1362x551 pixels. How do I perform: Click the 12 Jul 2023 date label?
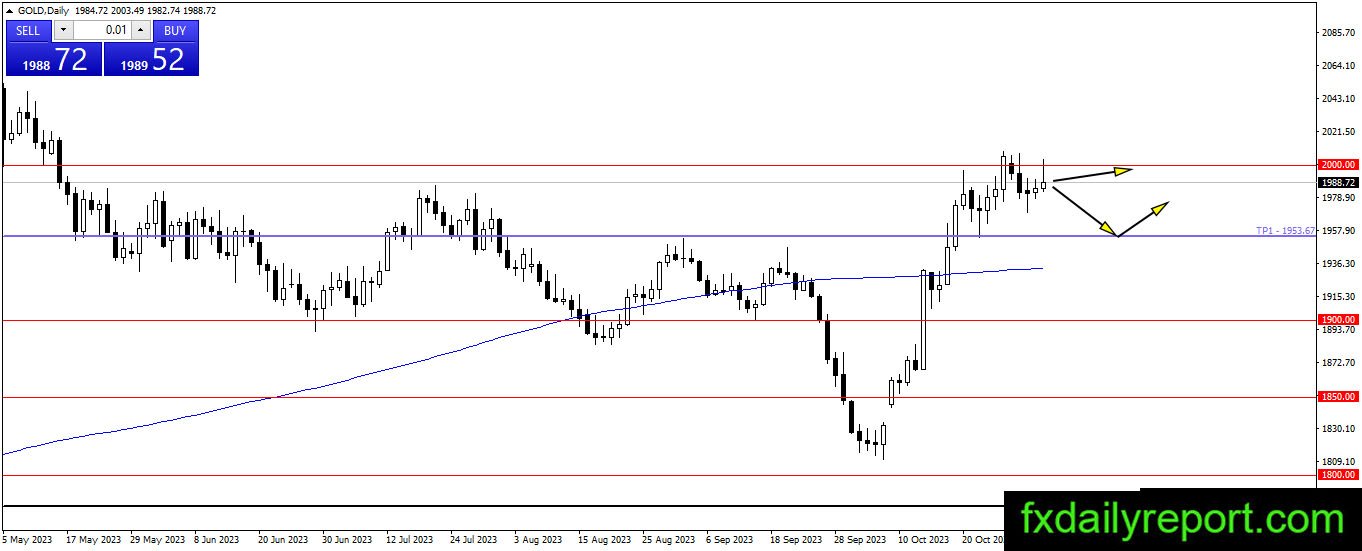(x=411, y=540)
